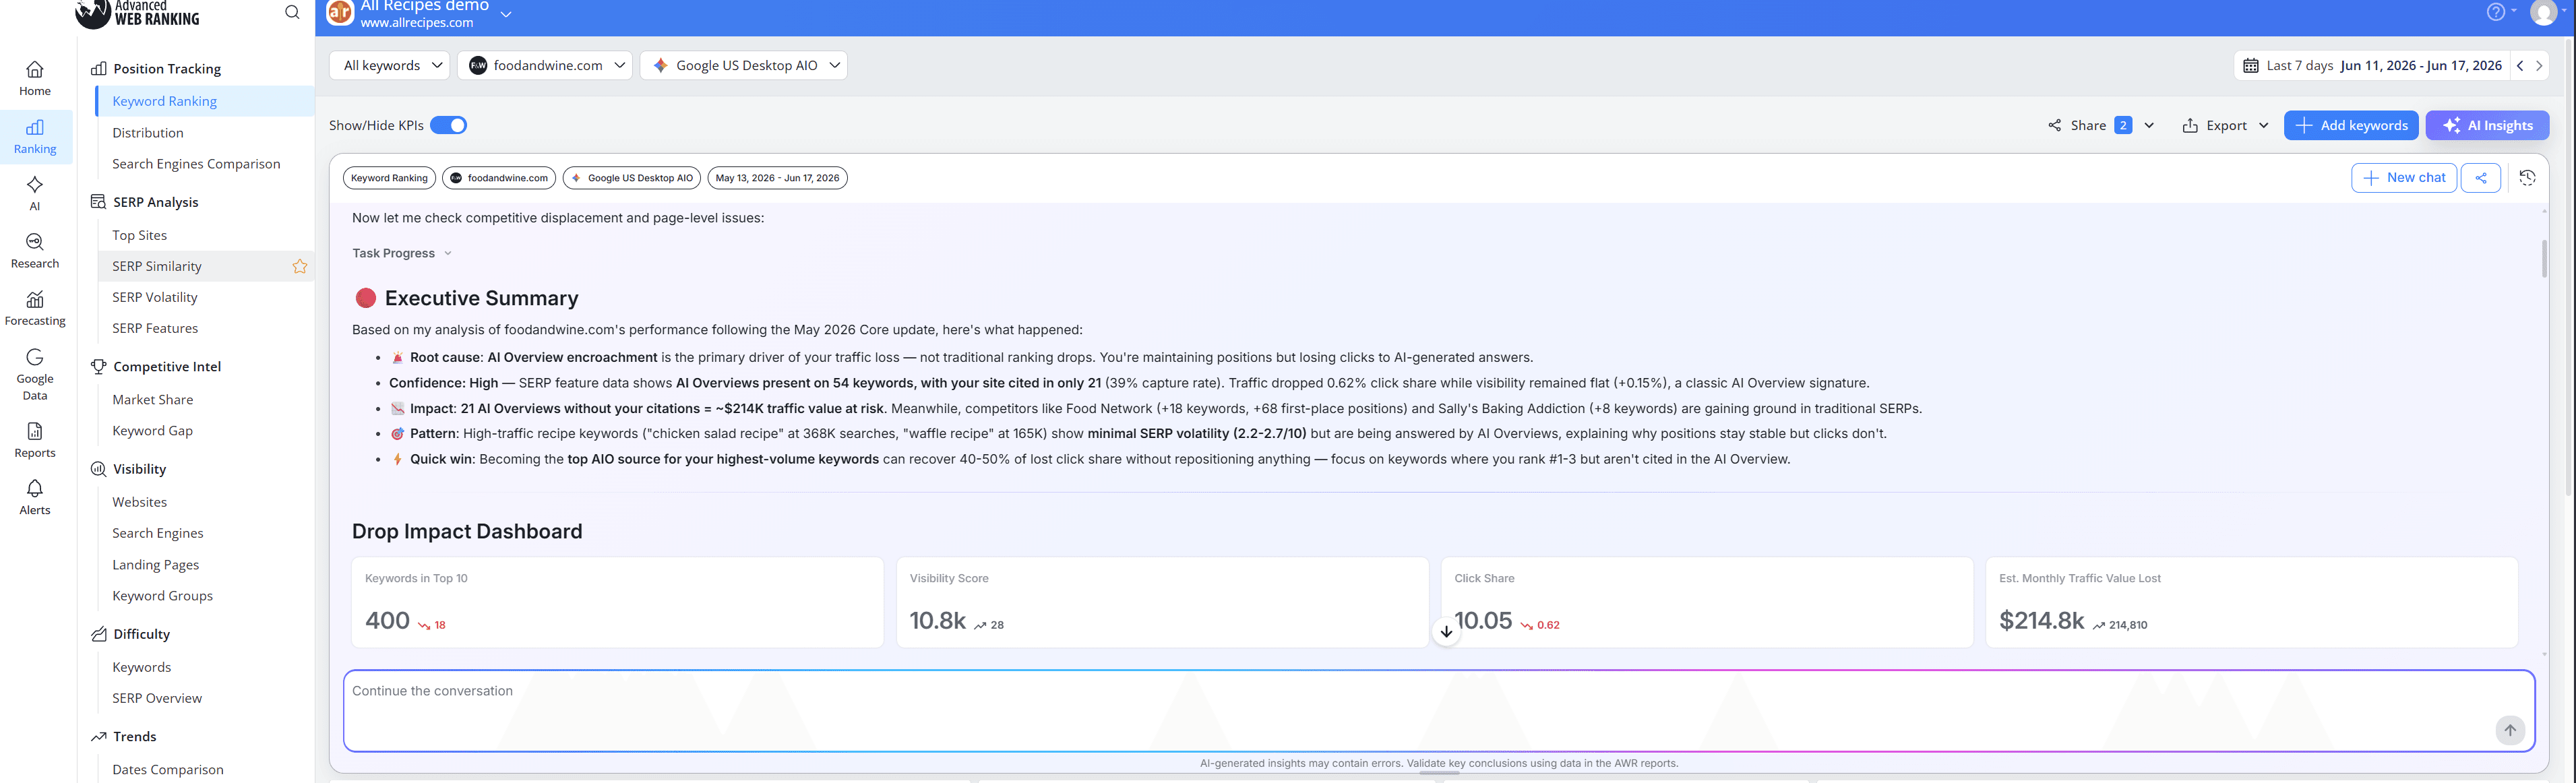The width and height of the screenshot is (2576, 783).
Task: Open SERP Features menu item
Action: pyautogui.click(x=155, y=328)
